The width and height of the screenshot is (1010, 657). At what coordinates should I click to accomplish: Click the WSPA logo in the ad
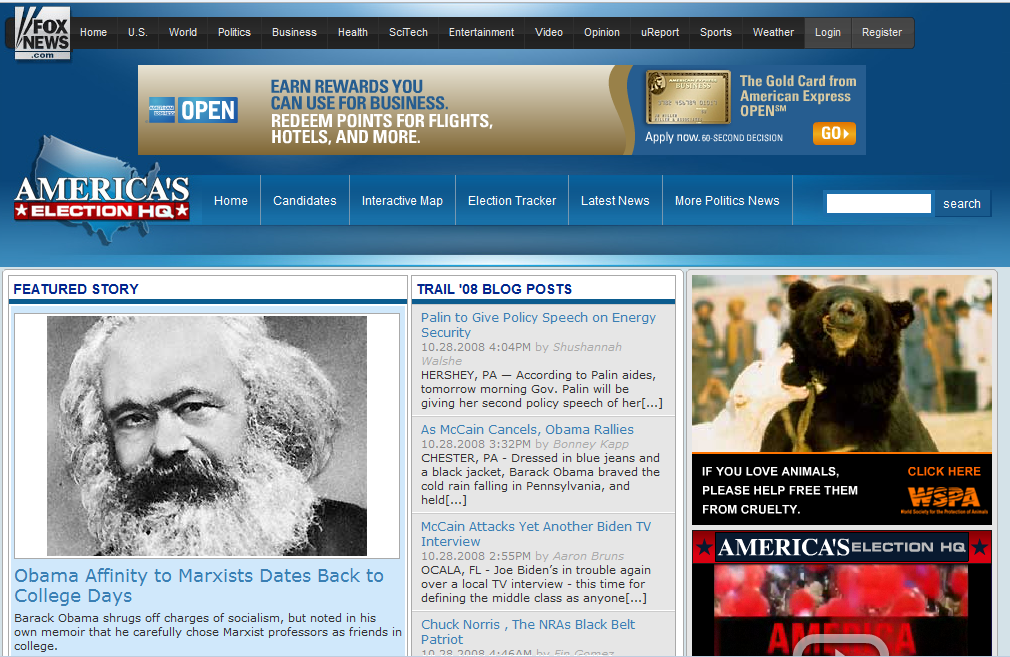944,499
